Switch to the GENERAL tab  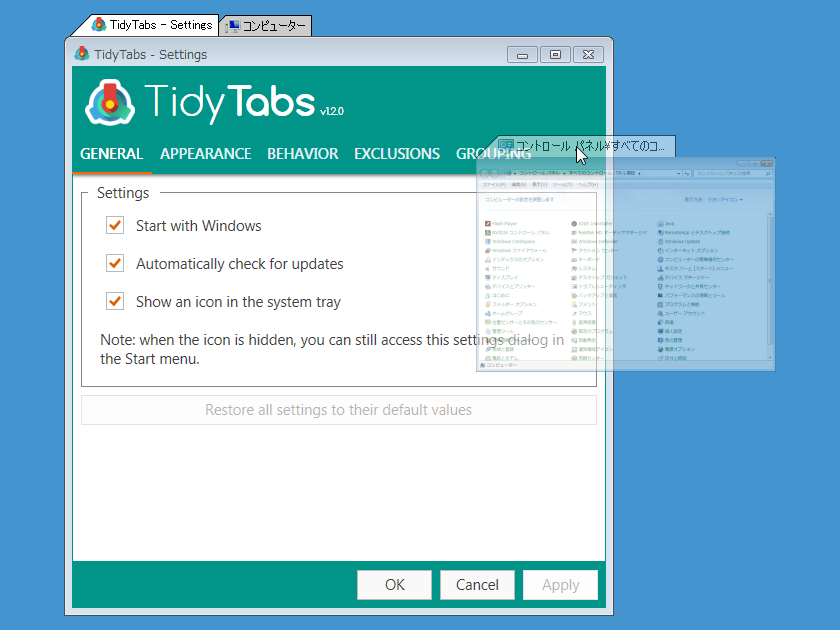[111, 154]
